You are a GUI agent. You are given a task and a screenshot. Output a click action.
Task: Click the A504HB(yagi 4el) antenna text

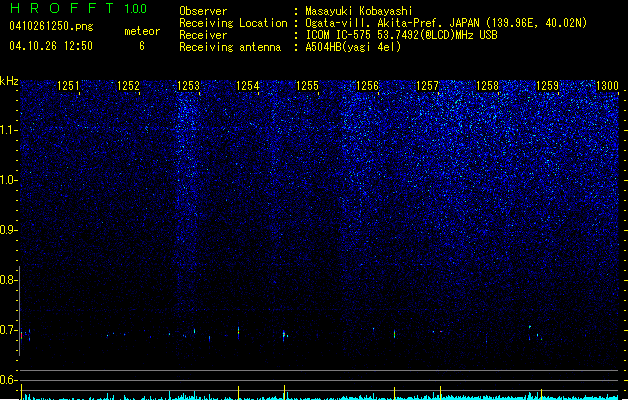353,47
